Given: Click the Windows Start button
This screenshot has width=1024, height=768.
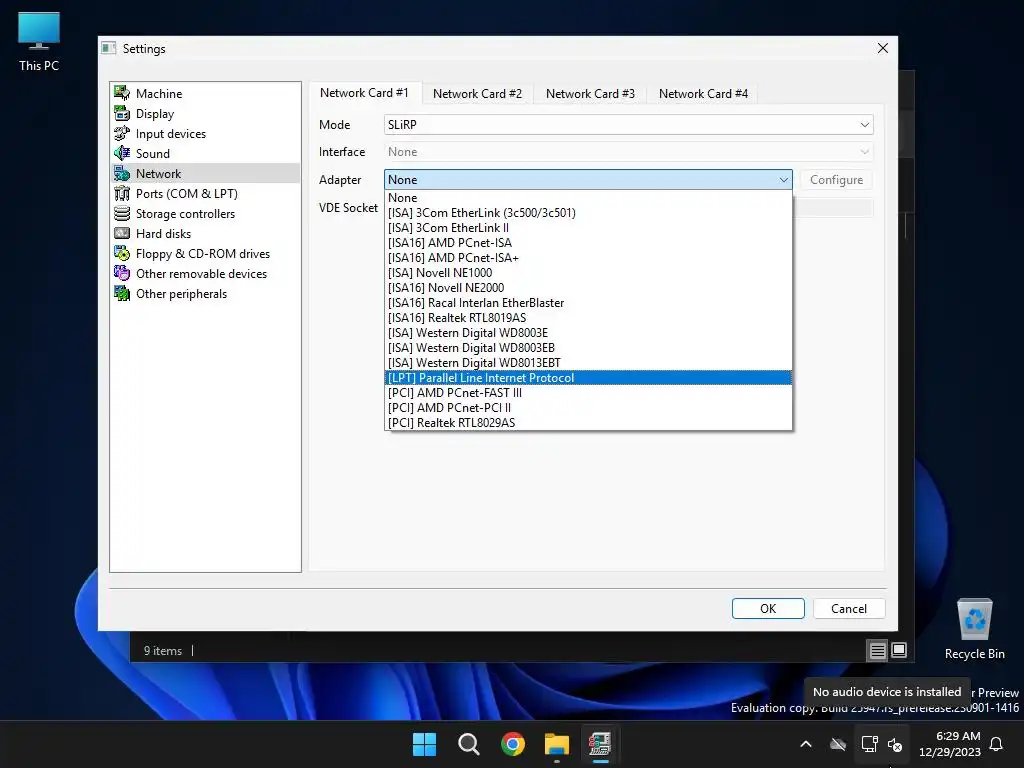Looking at the screenshot, I should pyautogui.click(x=424, y=744).
